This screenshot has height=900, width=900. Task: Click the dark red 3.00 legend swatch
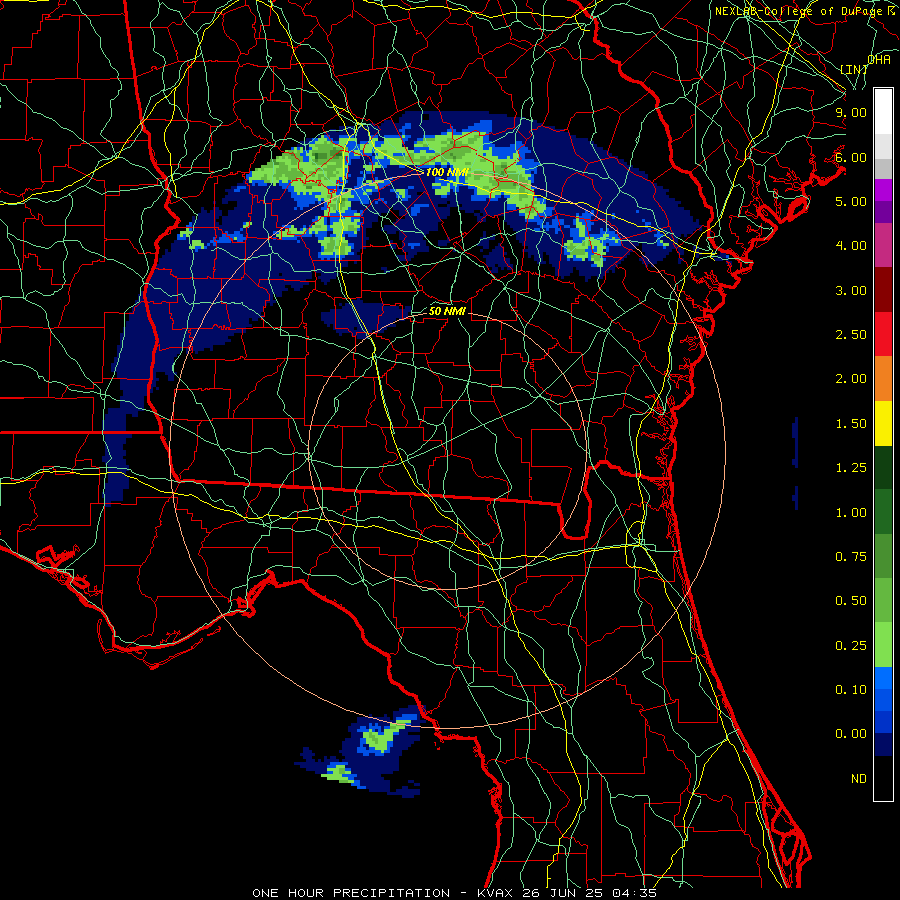click(x=883, y=290)
